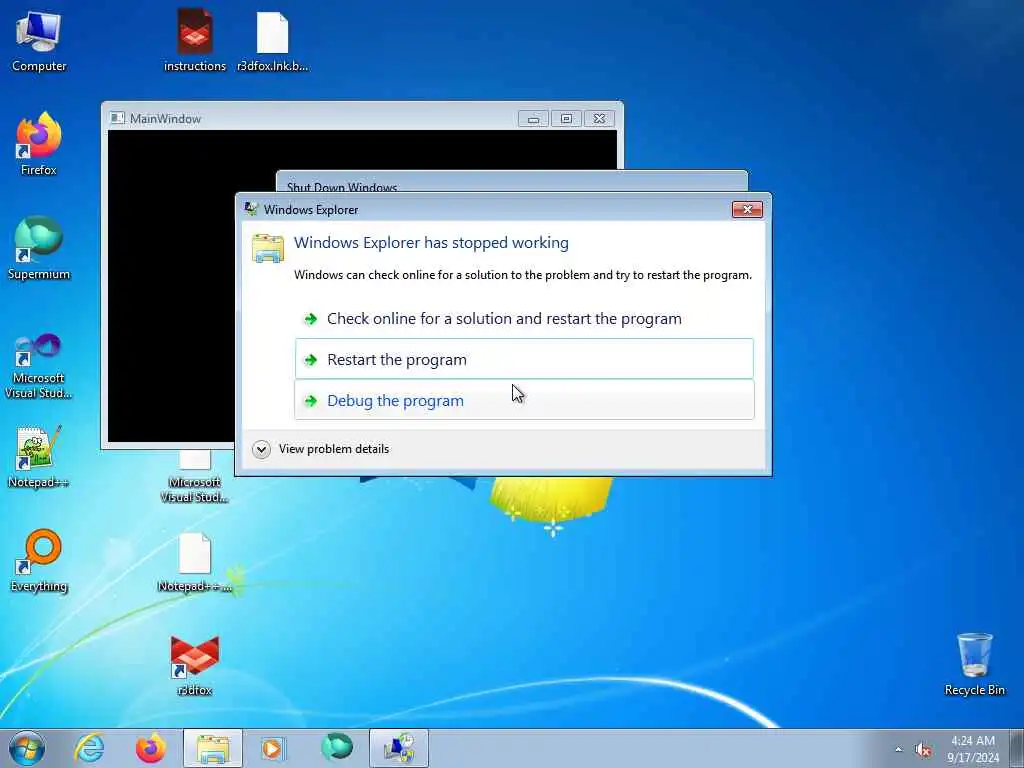Show hidden system tray icons
Screen dimensions: 1024x768
pyautogui.click(x=899, y=750)
